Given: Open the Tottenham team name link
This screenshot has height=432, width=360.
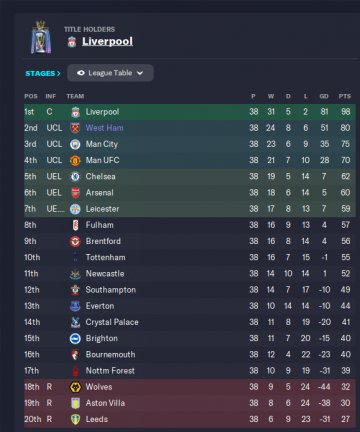Looking at the screenshot, I should pos(106,257).
